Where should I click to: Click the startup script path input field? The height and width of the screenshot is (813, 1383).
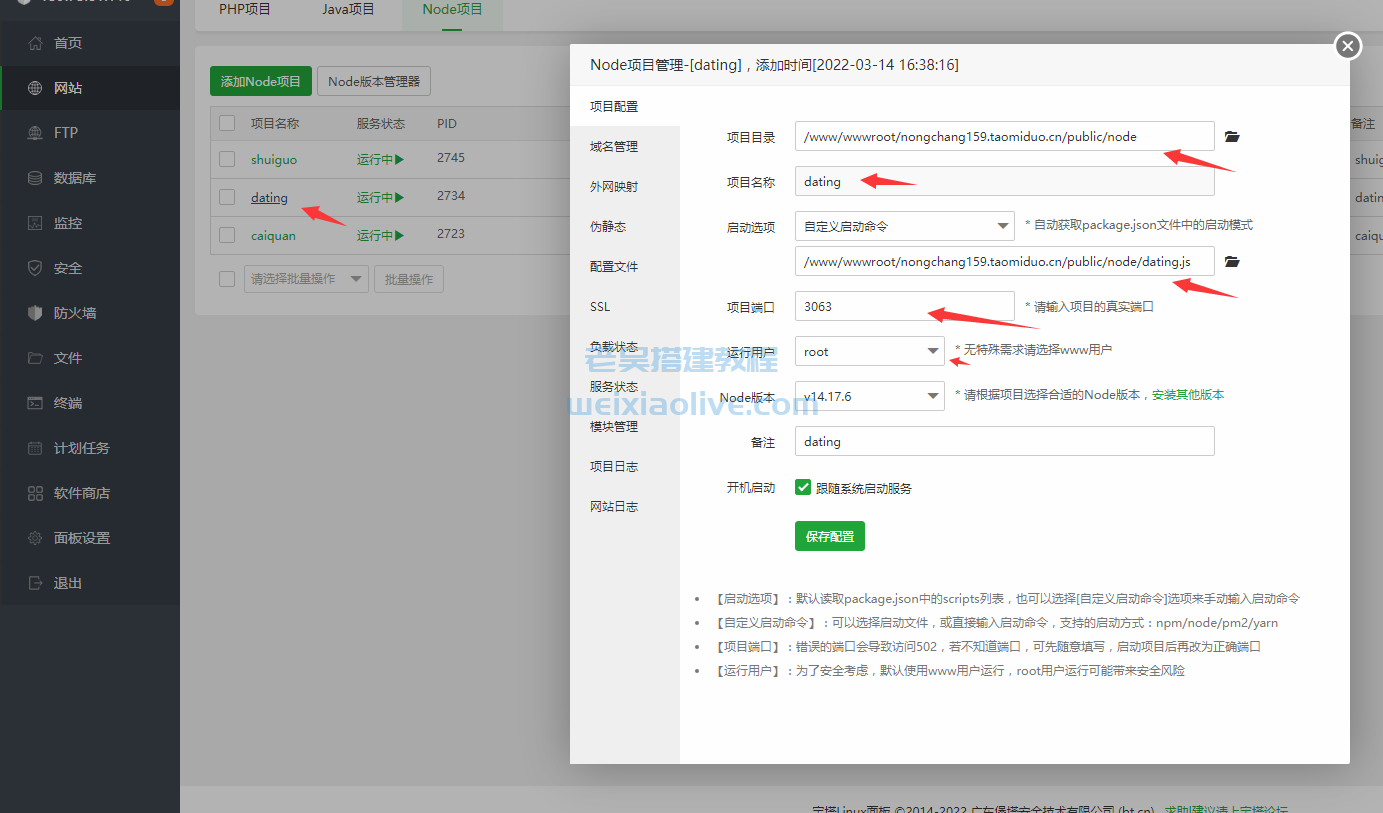click(1005, 261)
